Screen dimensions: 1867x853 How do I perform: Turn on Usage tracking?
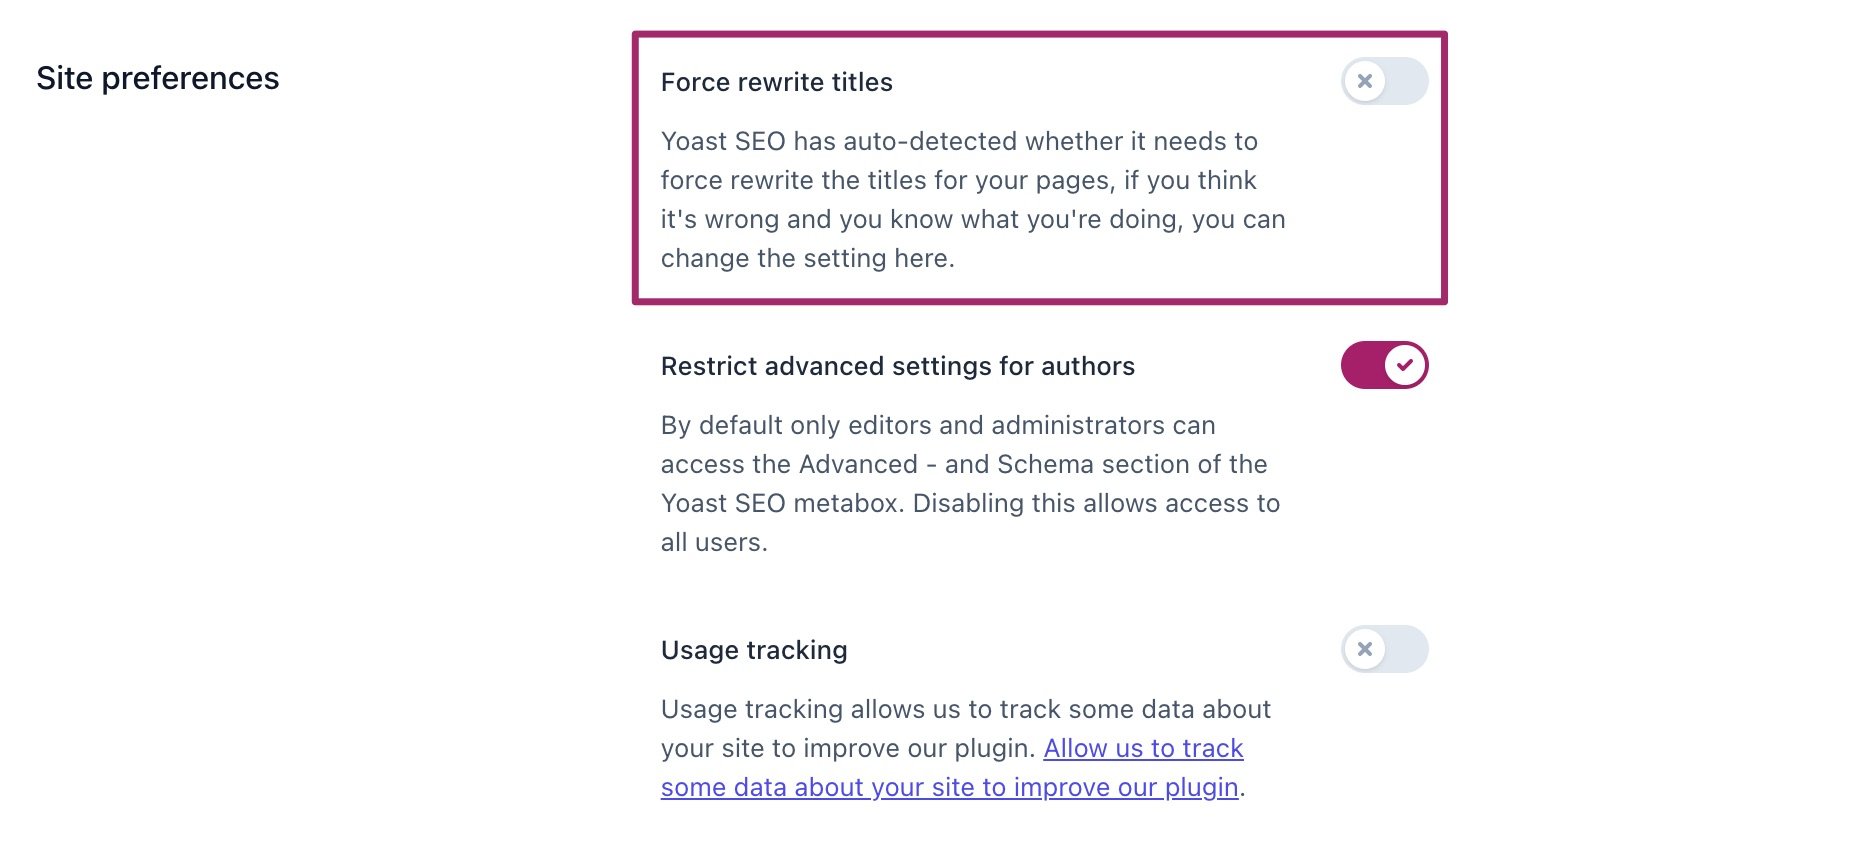pos(1386,649)
